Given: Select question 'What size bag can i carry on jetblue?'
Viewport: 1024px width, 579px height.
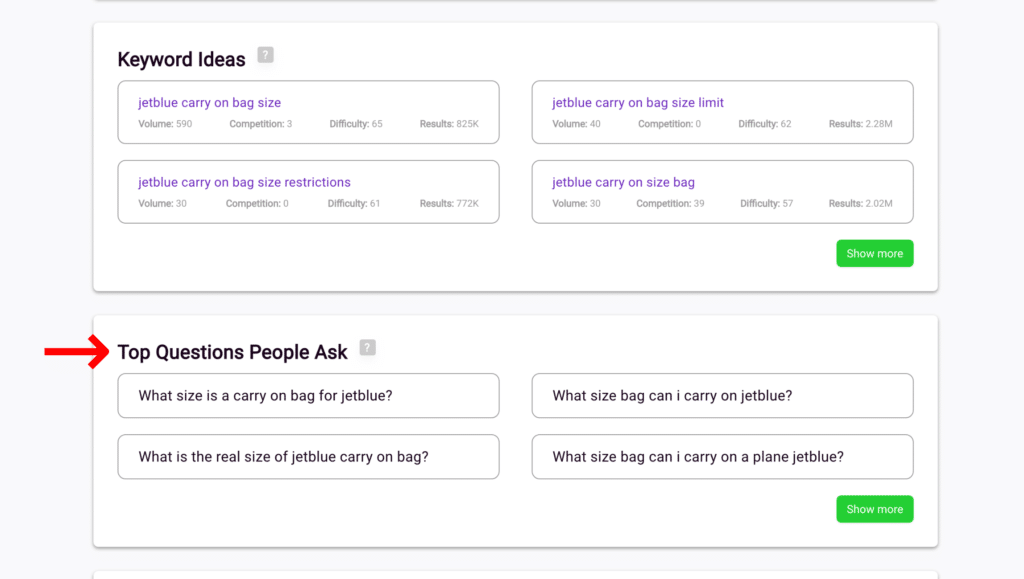Looking at the screenshot, I should point(722,396).
